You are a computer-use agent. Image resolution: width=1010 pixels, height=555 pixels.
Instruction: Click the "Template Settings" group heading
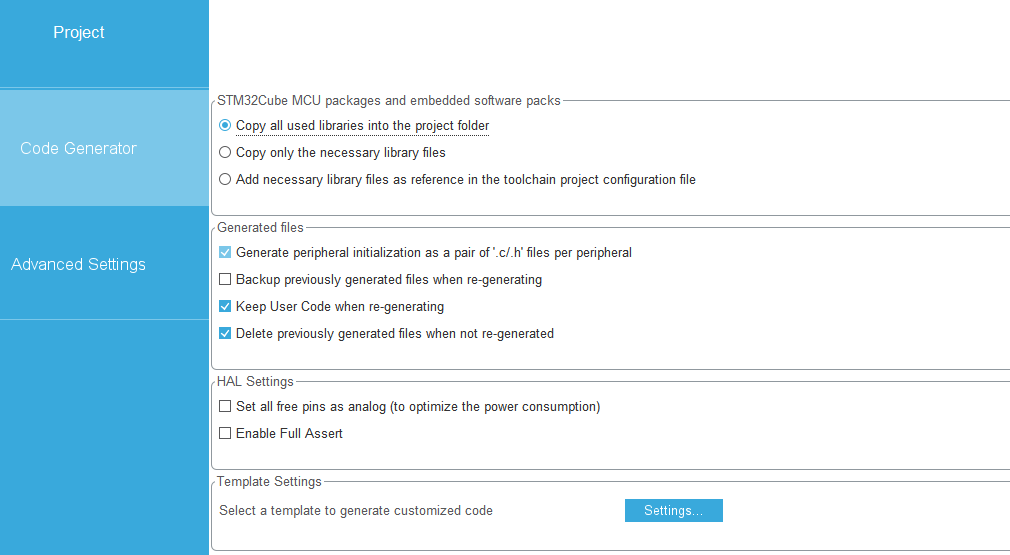[x=269, y=482]
